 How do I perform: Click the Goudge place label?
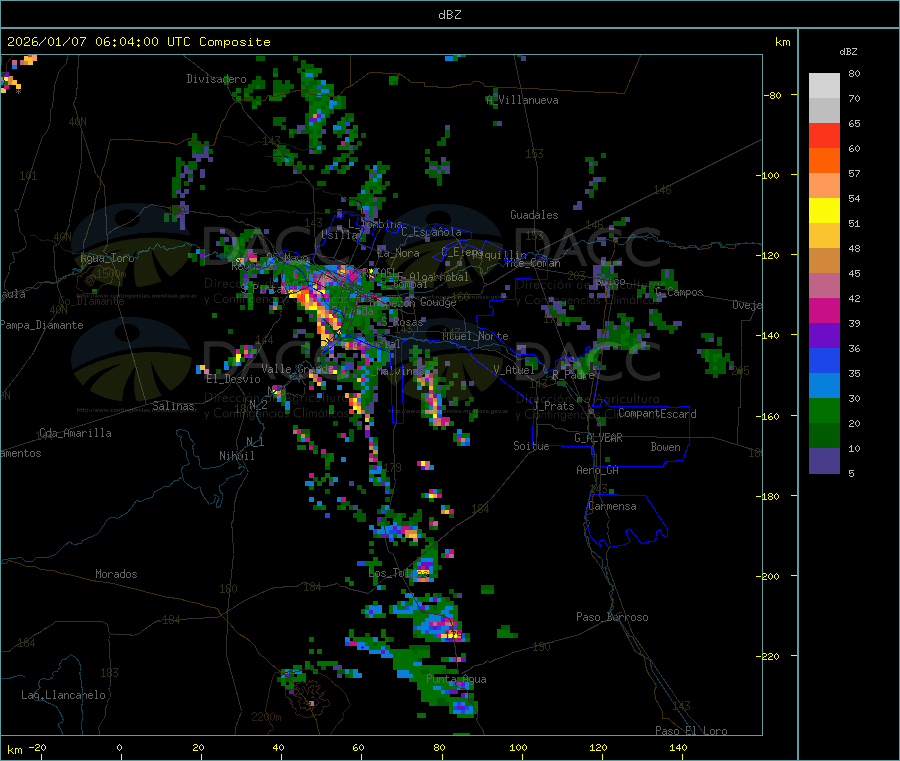coord(439,302)
